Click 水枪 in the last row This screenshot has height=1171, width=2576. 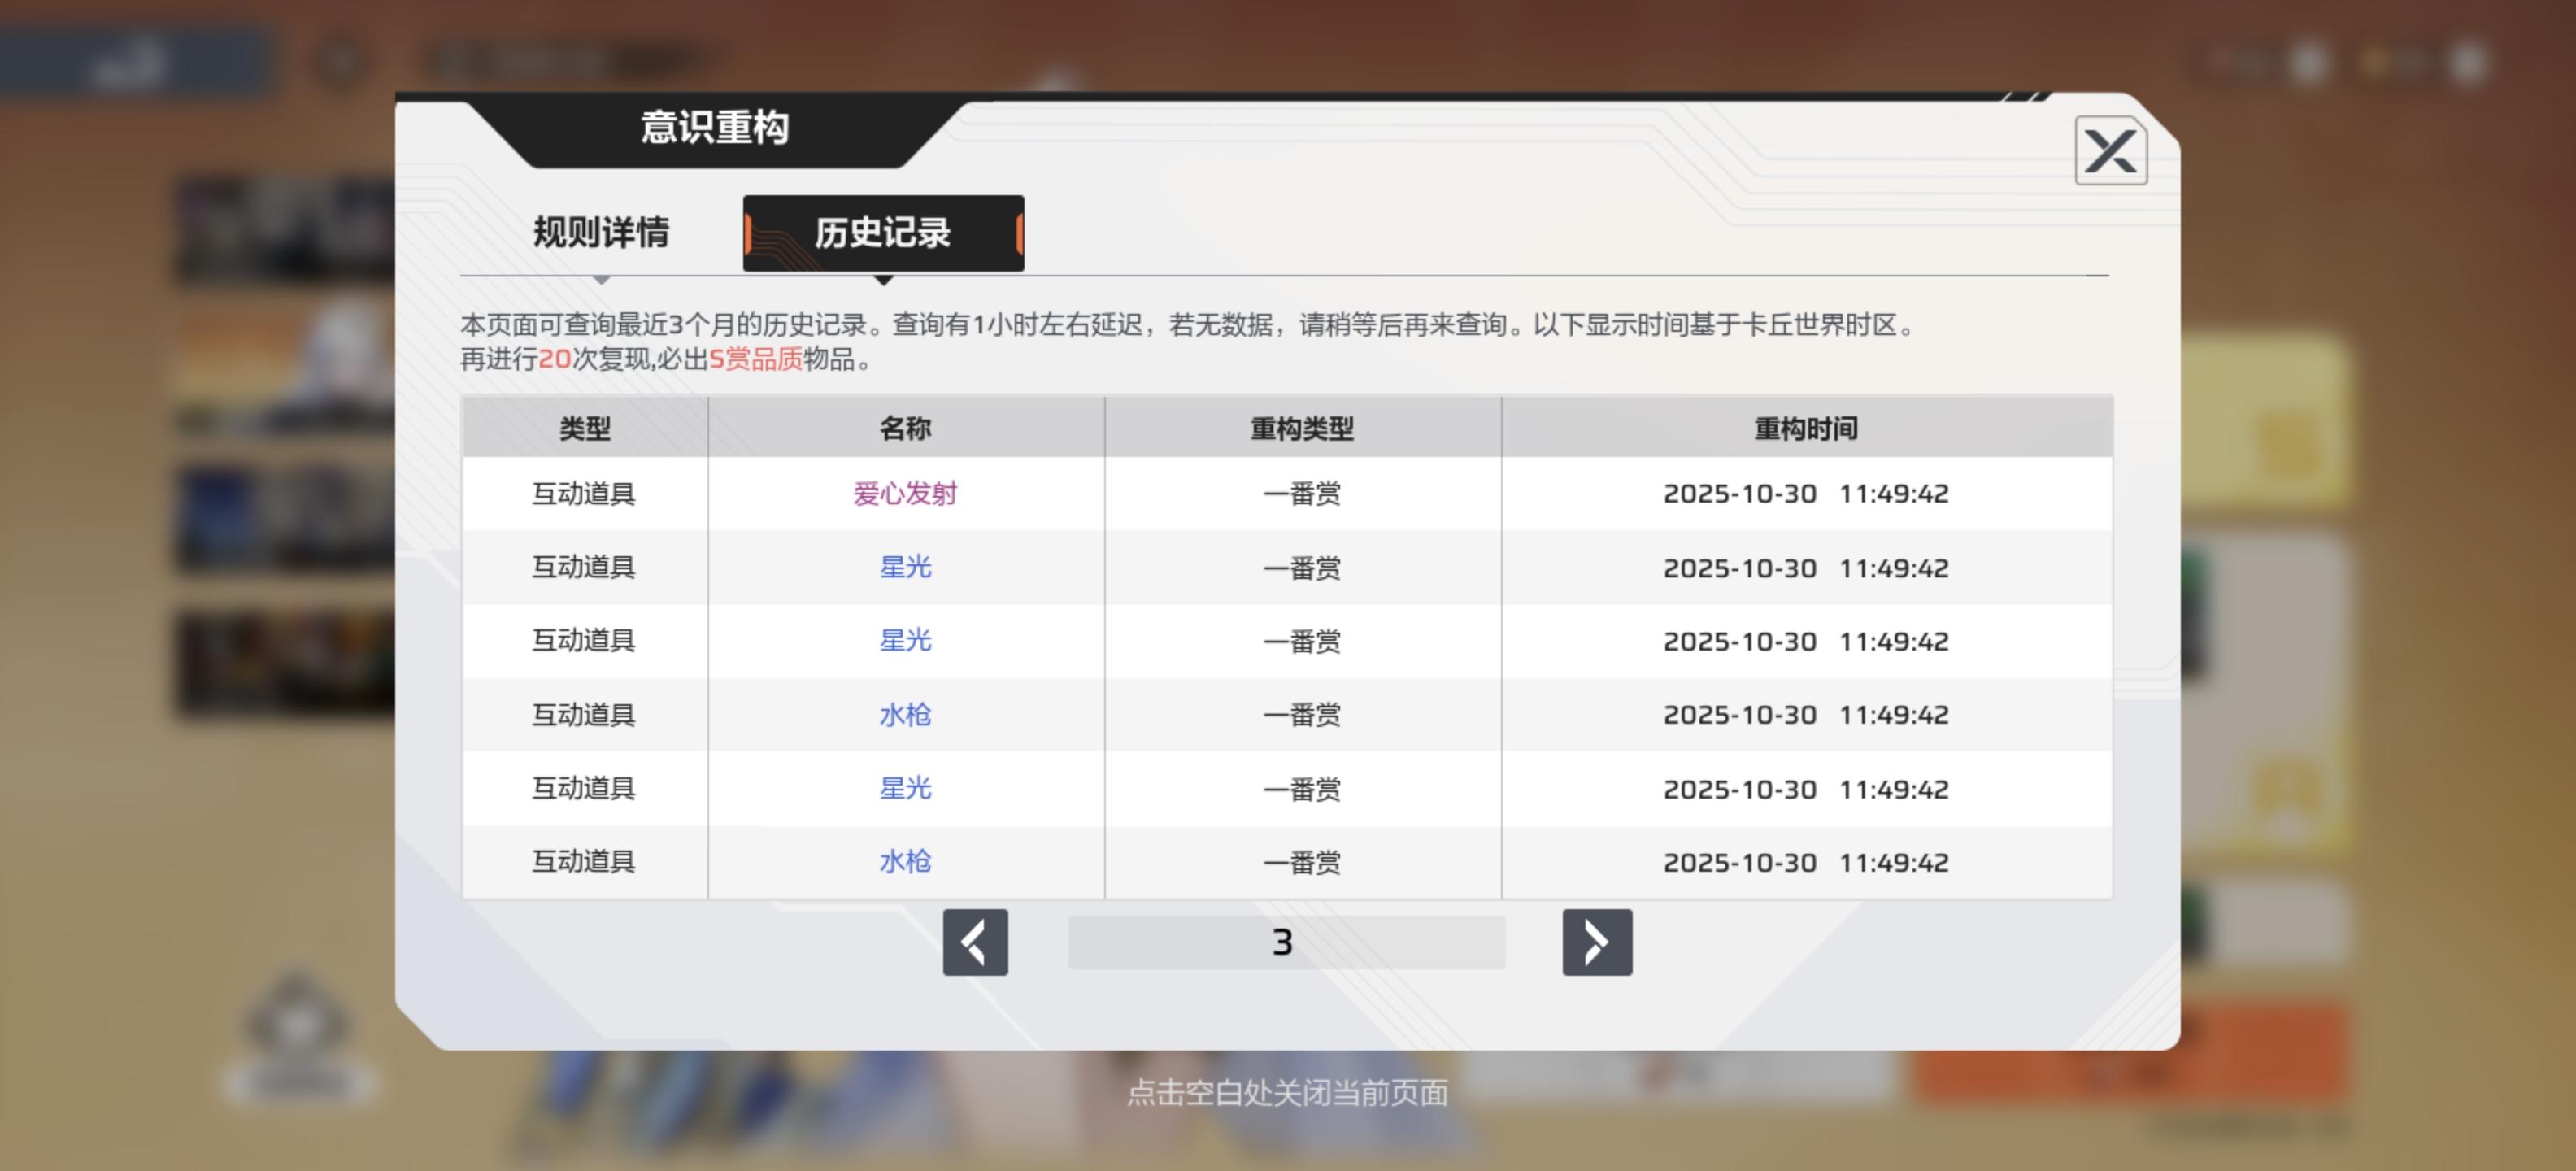(905, 861)
